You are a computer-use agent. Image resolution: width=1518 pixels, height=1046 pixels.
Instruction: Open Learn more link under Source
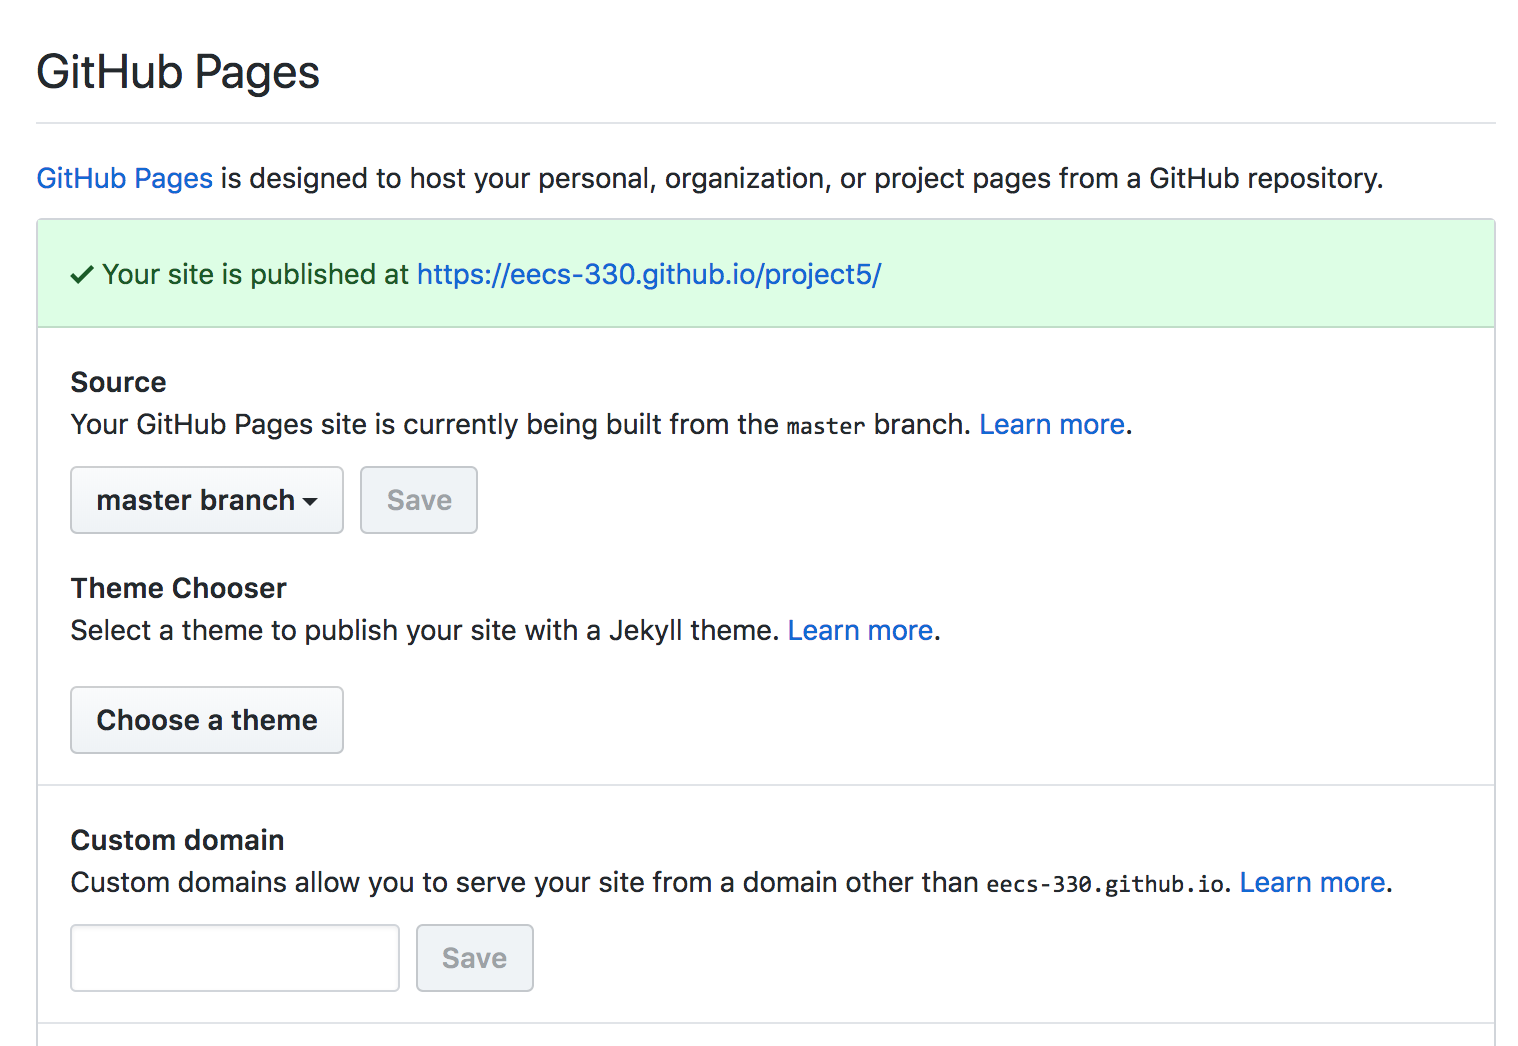point(1052,425)
